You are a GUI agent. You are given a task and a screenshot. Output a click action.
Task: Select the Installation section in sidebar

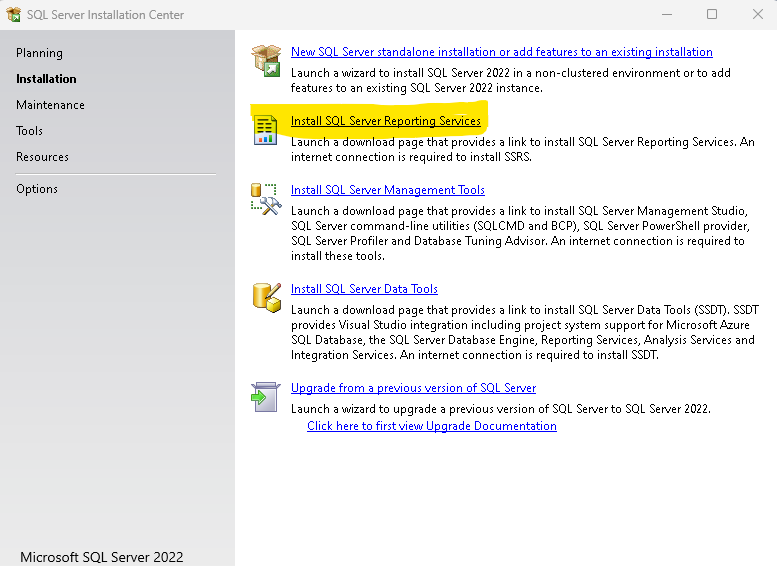tap(46, 79)
